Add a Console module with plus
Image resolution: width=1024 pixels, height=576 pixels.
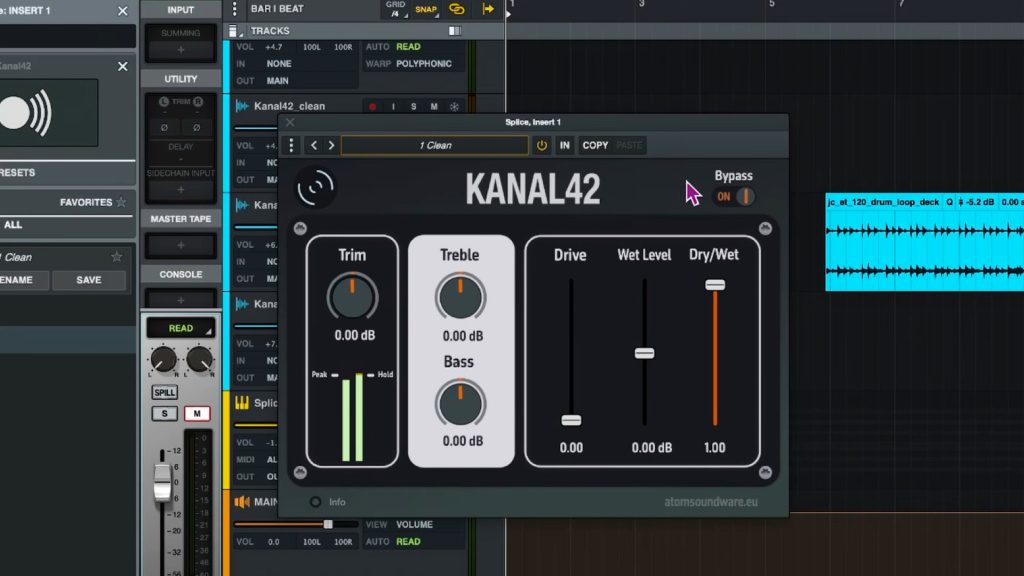tap(181, 300)
